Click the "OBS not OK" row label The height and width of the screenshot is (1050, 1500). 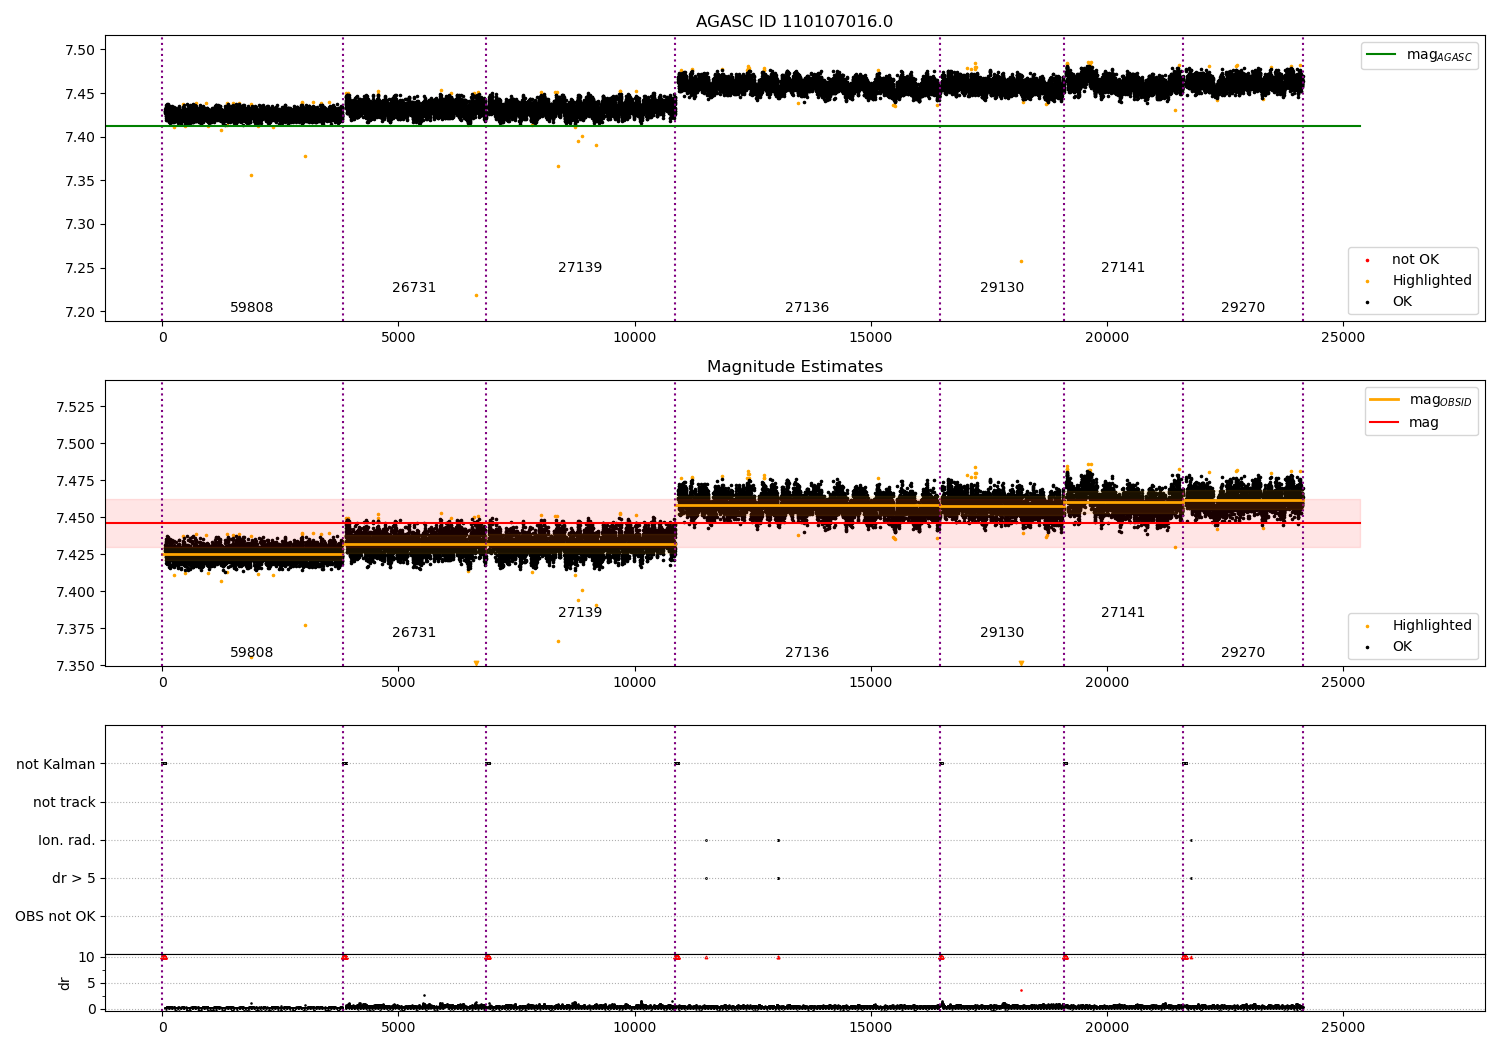coord(55,917)
